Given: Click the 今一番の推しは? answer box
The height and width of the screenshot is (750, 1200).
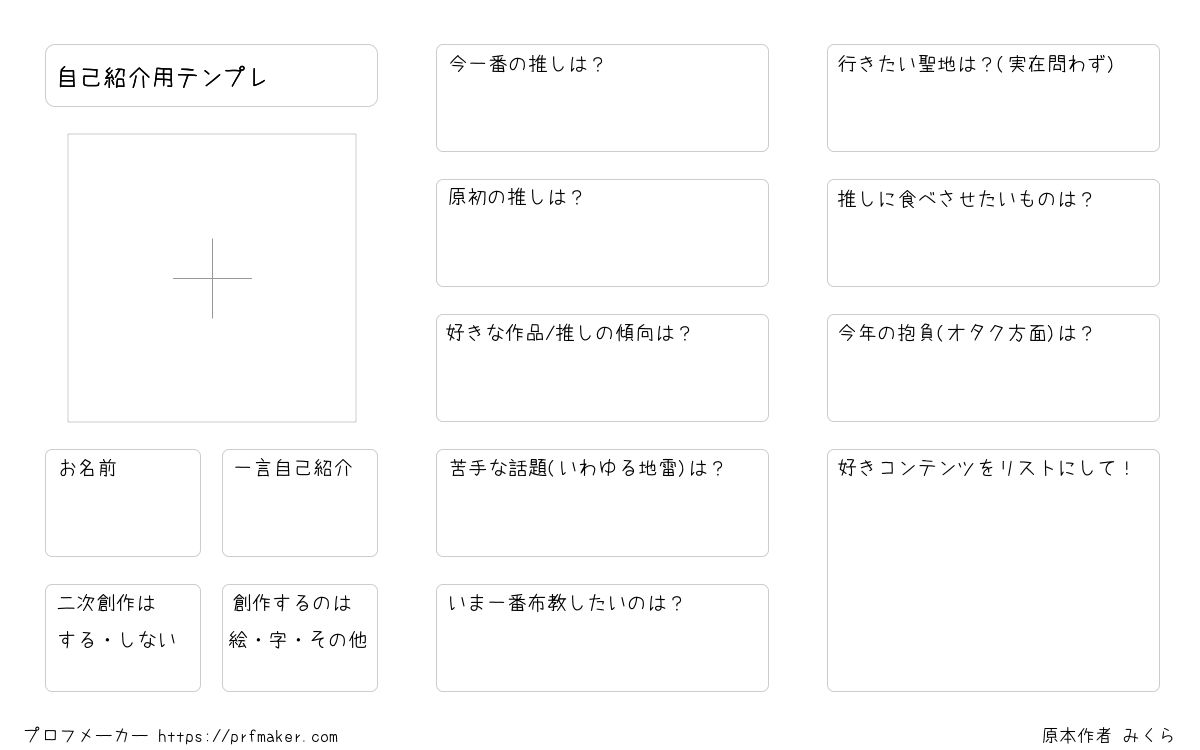Looking at the screenshot, I should click(602, 98).
